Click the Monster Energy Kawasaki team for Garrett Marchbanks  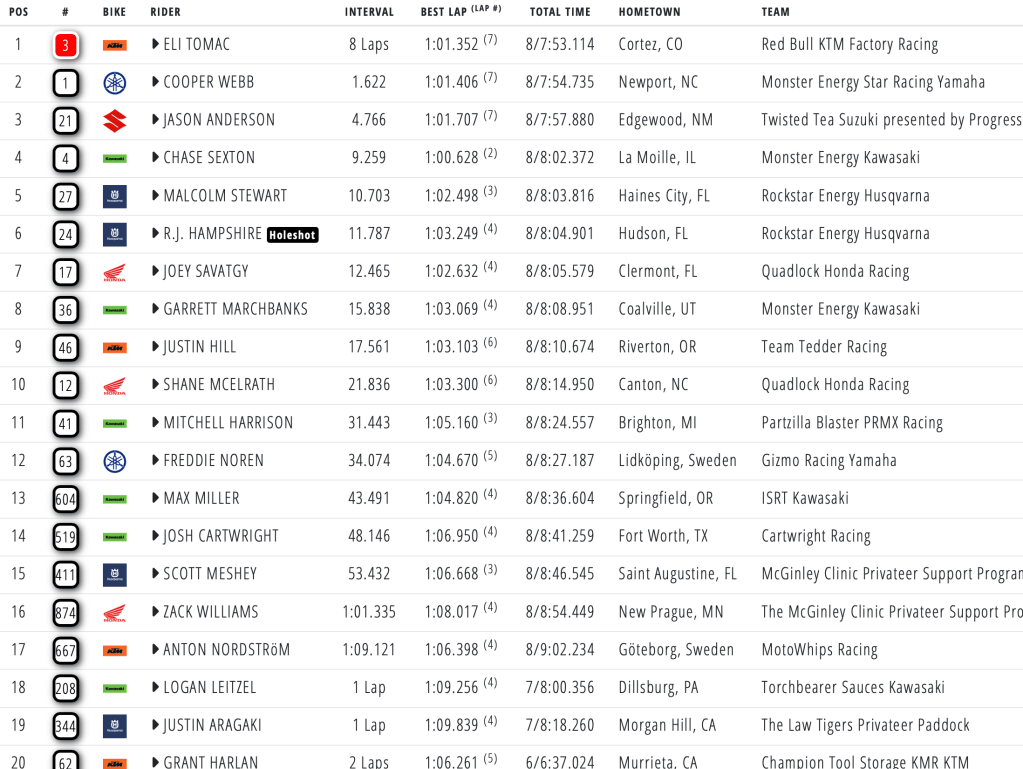tap(840, 310)
